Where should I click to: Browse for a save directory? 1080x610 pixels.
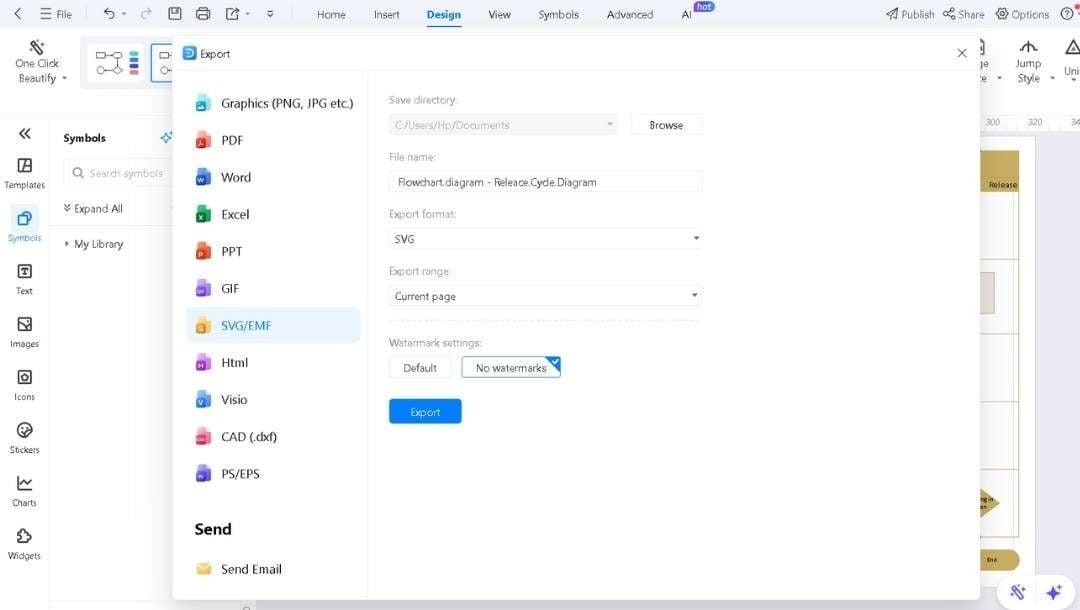[x=665, y=124]
